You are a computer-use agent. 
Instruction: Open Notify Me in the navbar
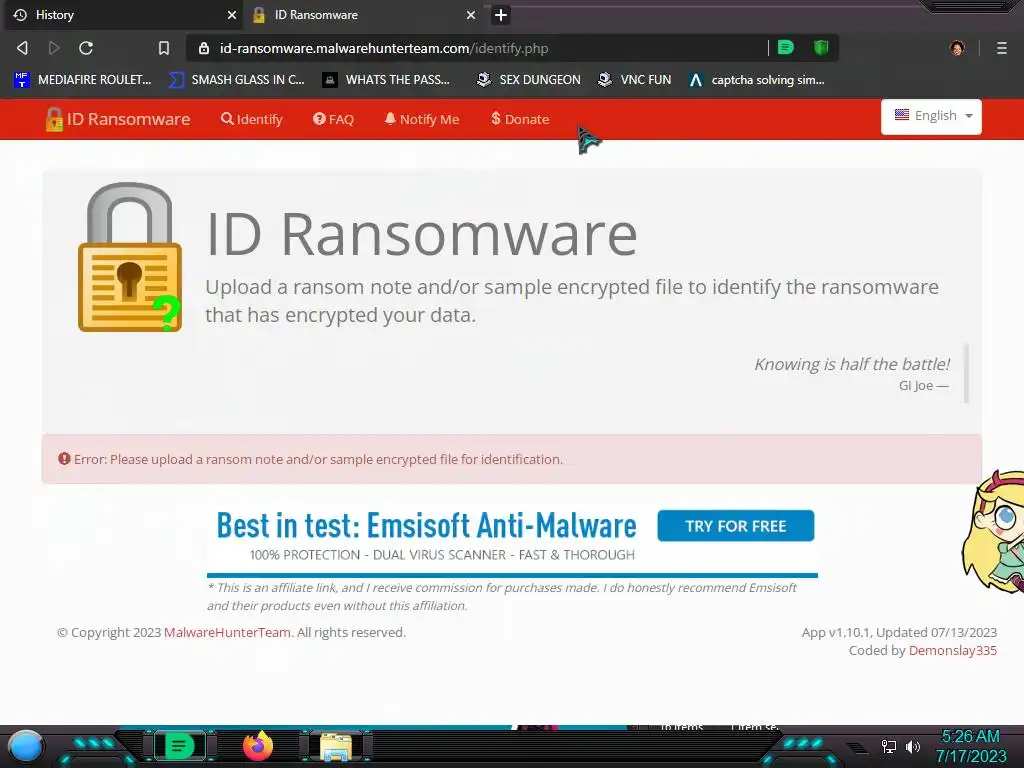(x=422, y=120)
